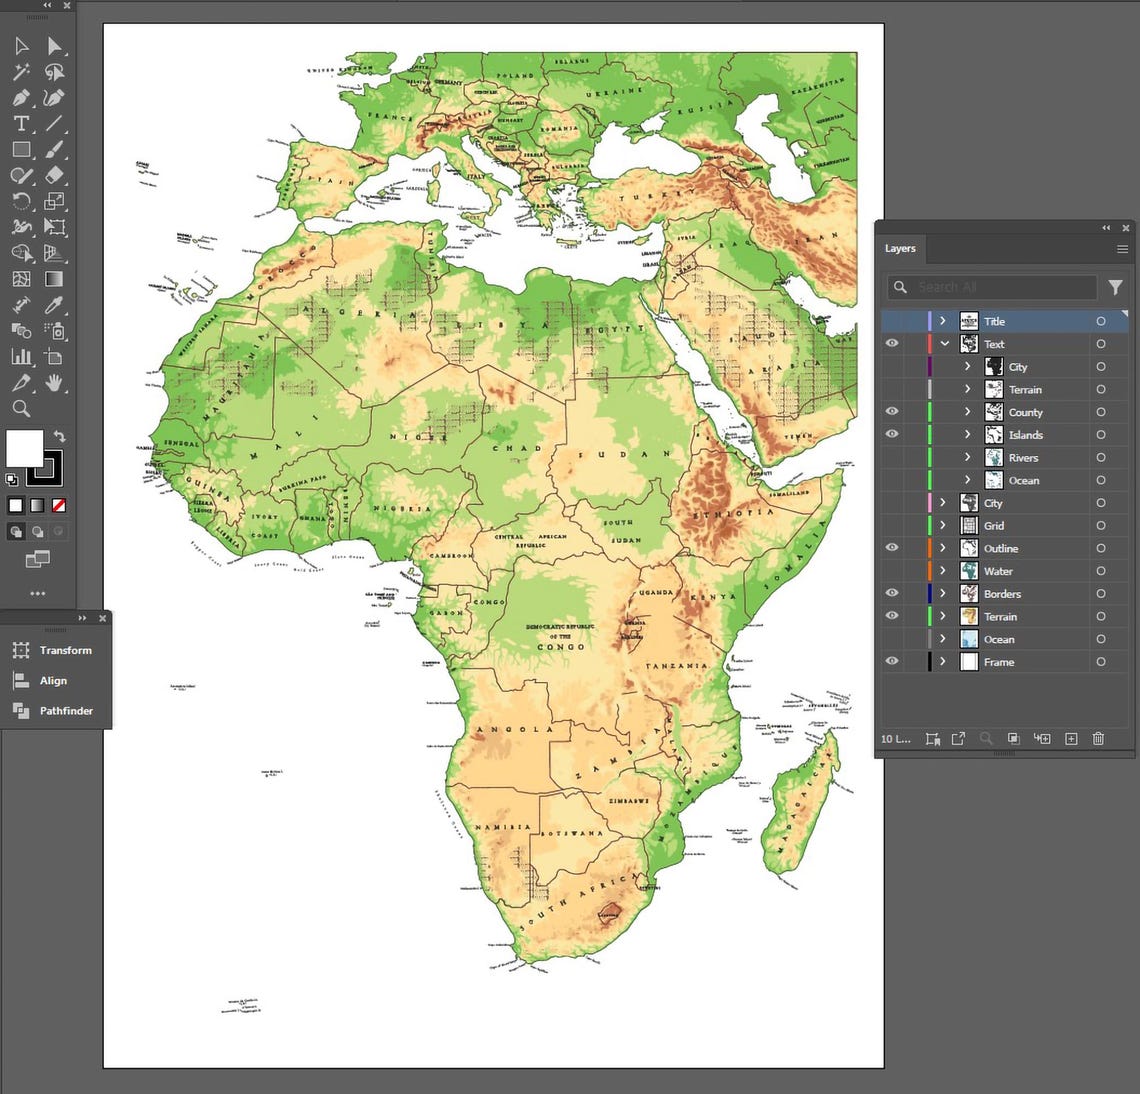Select the Magic Wand tool
This screenshot has width=1140, height=1094.
tap(22, 72)
